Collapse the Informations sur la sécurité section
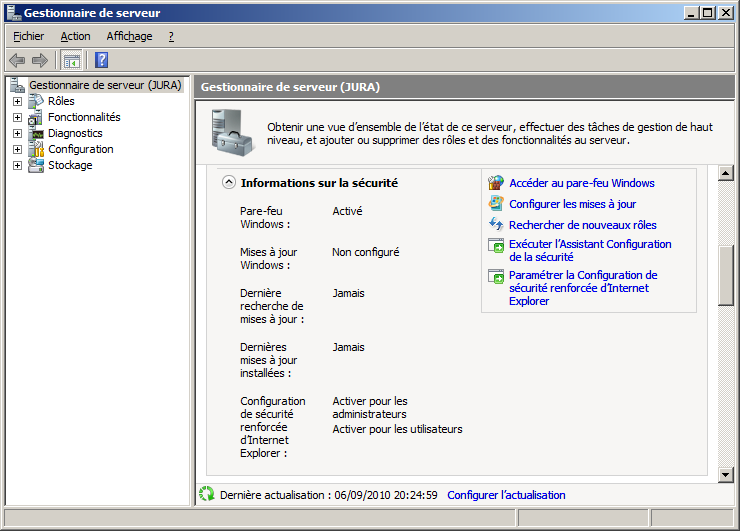 (228, 183)
